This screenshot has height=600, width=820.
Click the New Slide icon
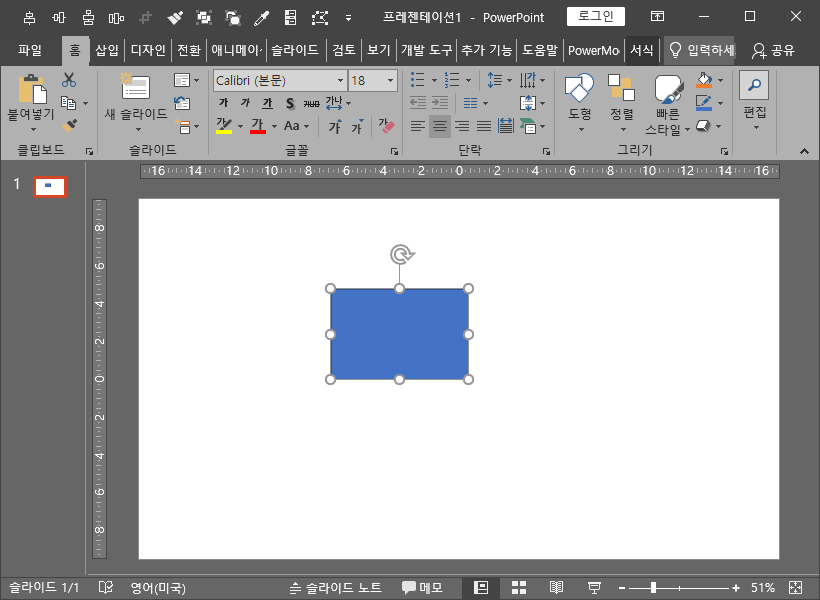point(135,87)
